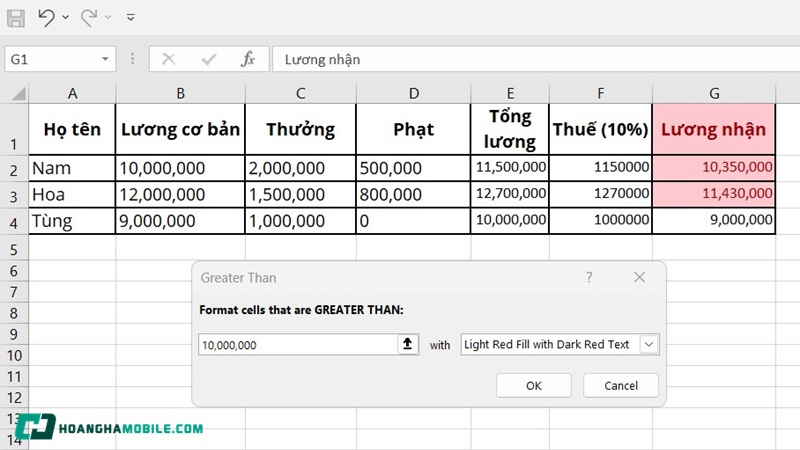Select column D header

coord(413,93)
